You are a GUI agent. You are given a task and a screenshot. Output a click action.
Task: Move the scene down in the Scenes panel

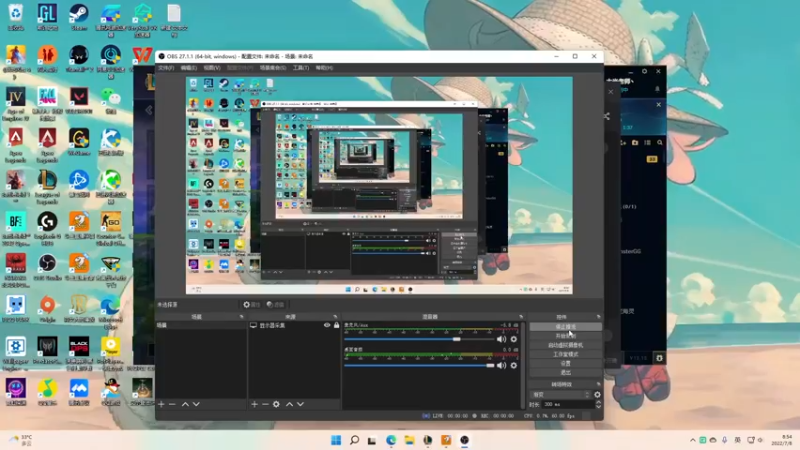196,404
